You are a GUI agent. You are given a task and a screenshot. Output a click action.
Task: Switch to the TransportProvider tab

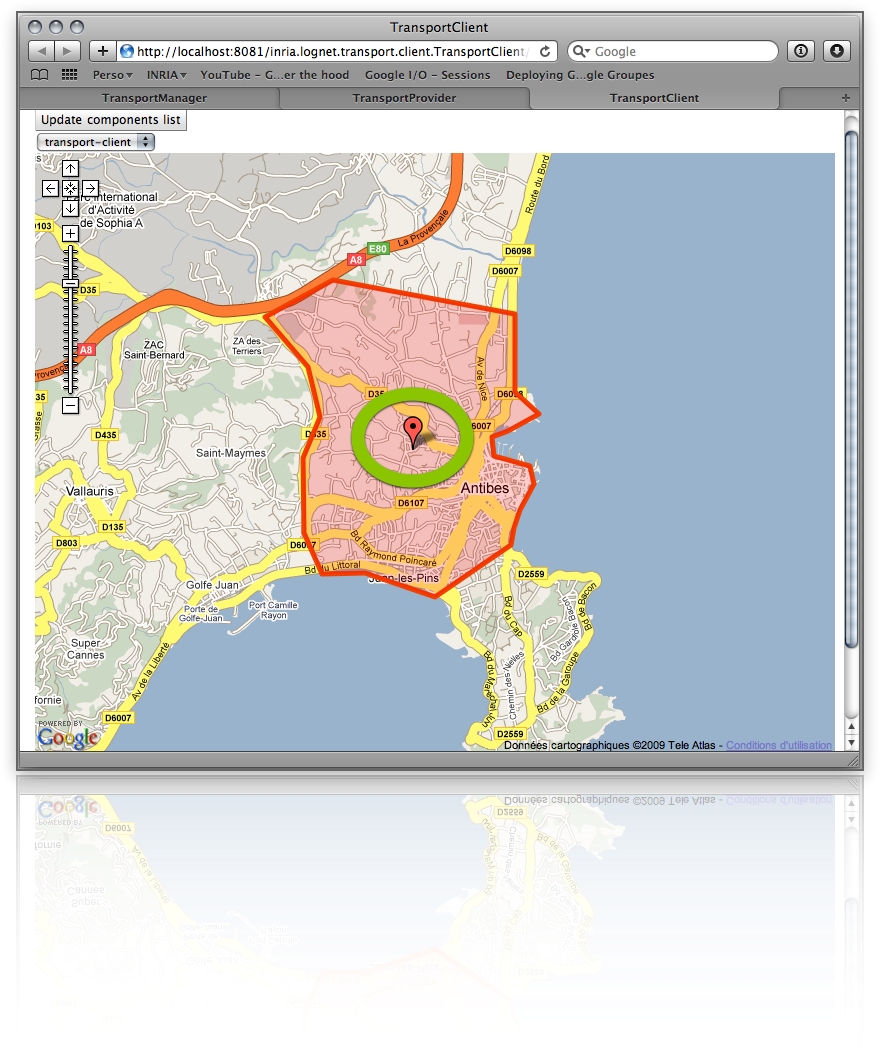[404, 98]
